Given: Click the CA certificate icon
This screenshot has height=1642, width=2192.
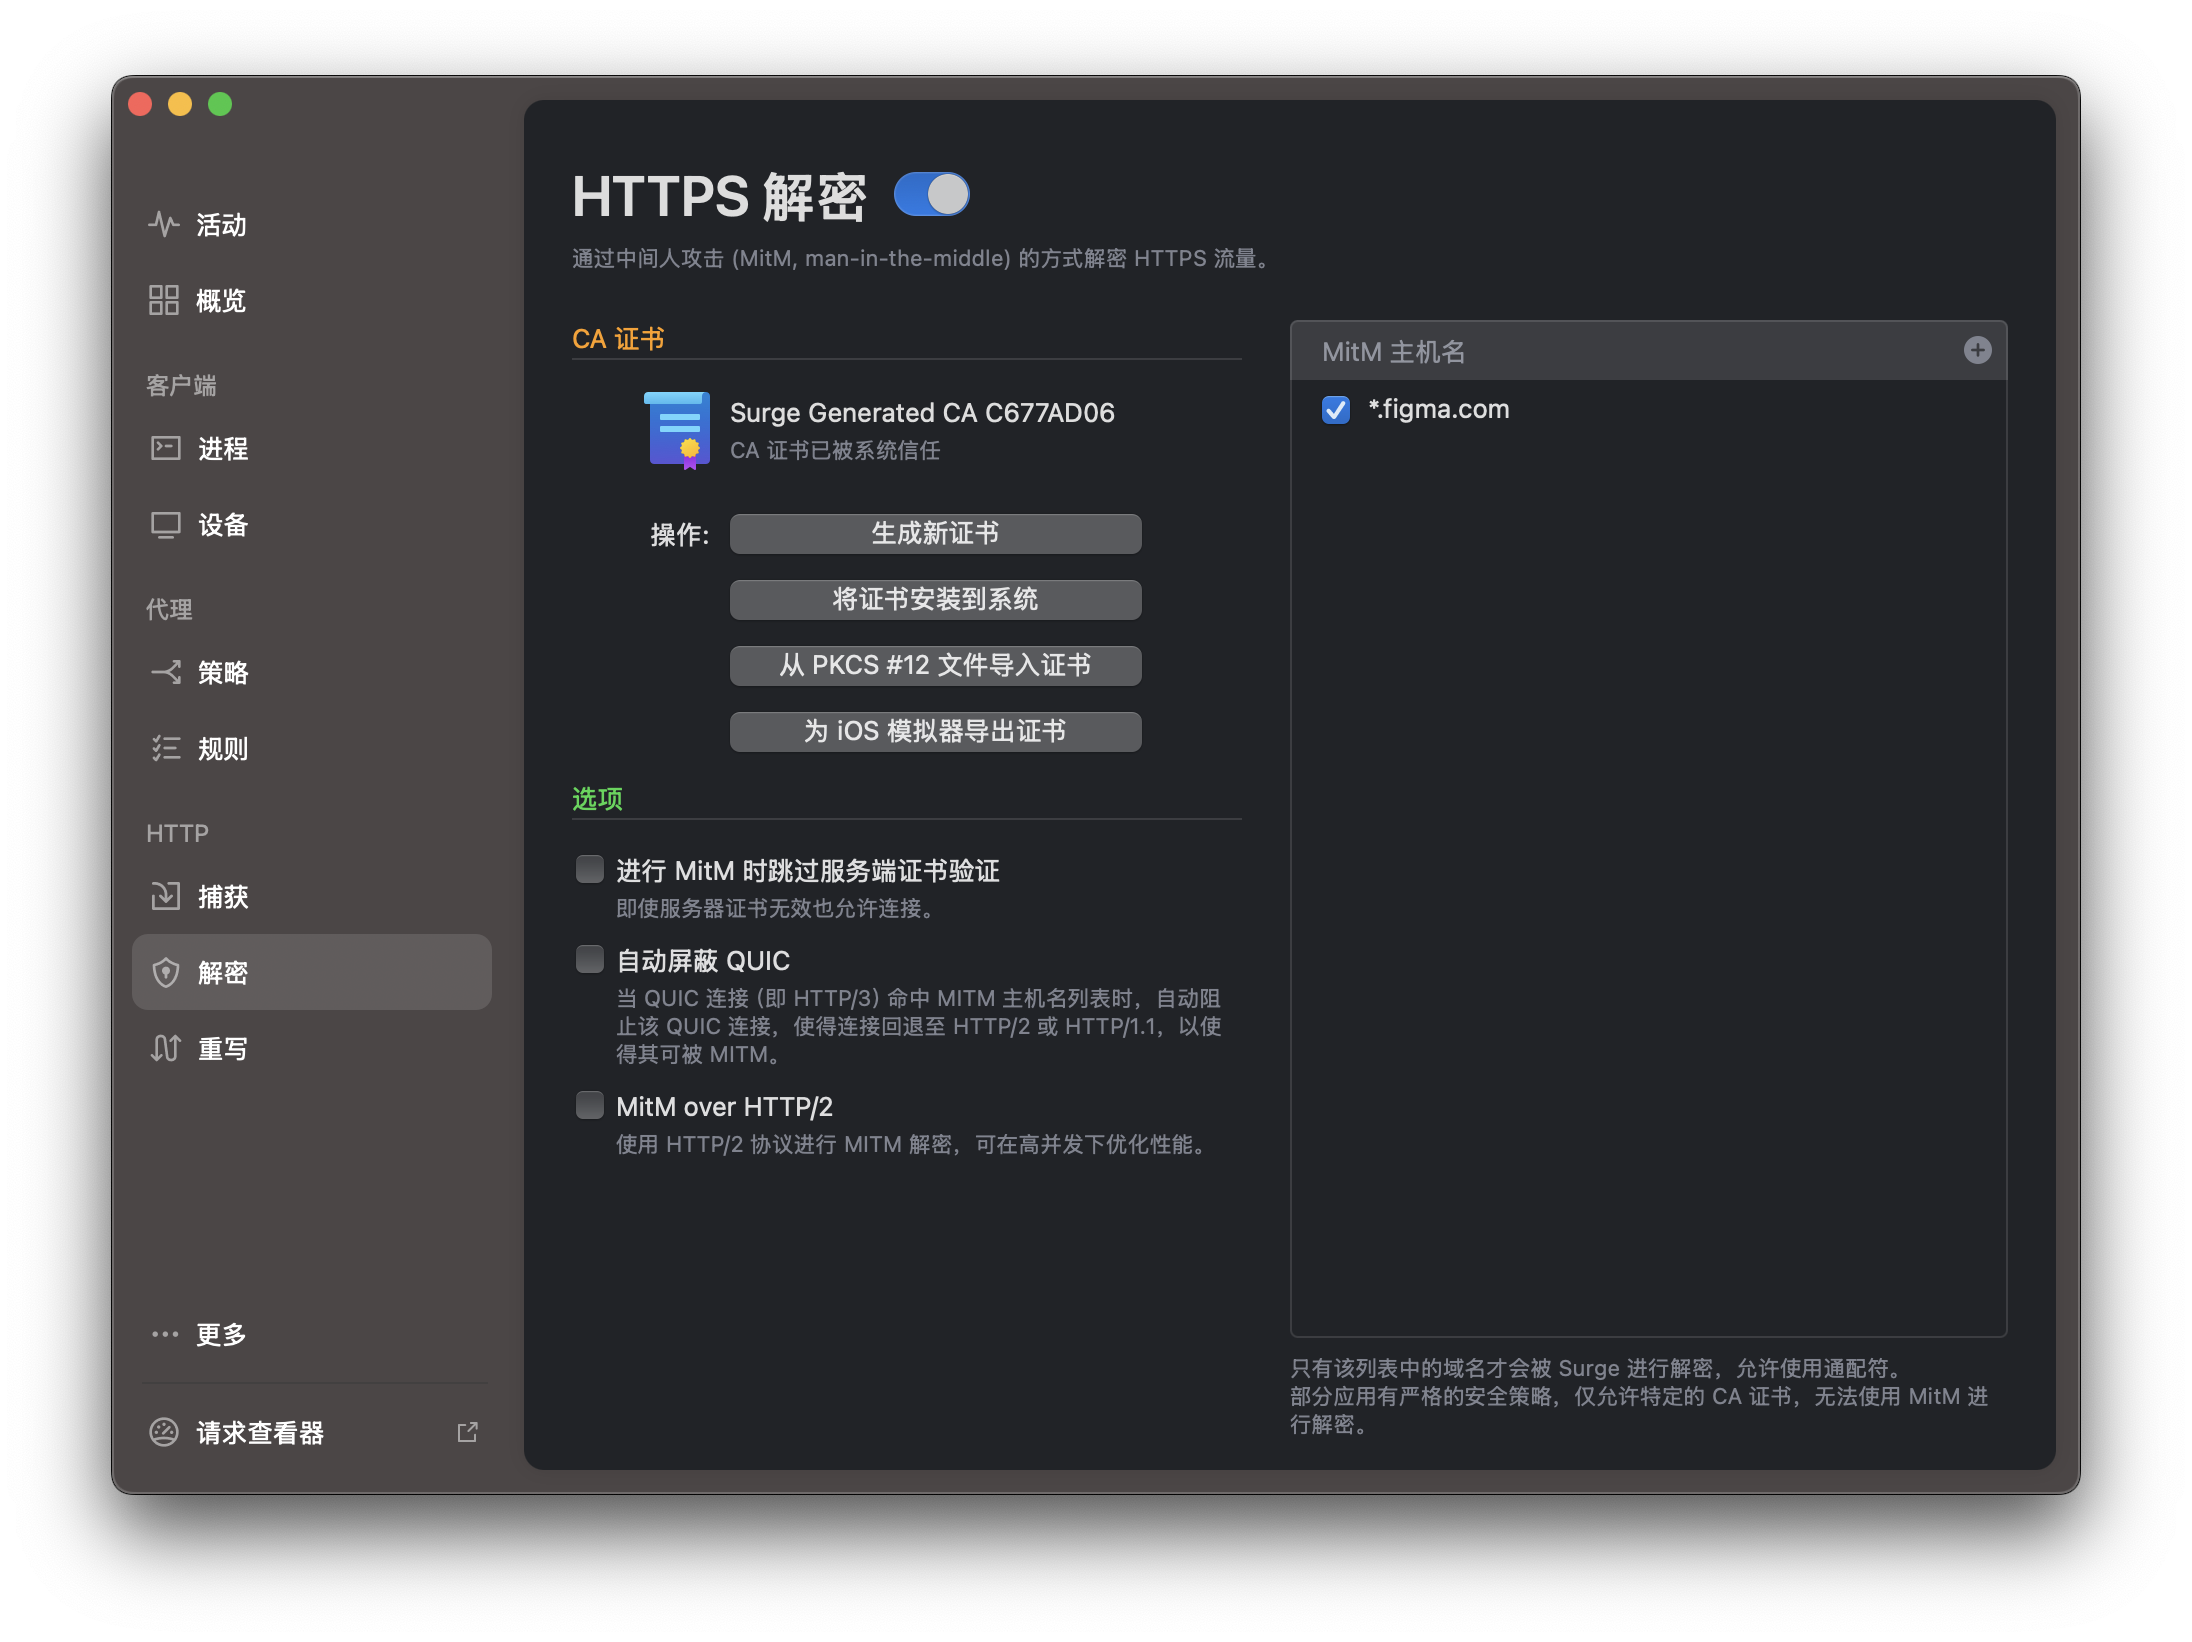Looking at the screenshot, I should (x=677, y=430).
